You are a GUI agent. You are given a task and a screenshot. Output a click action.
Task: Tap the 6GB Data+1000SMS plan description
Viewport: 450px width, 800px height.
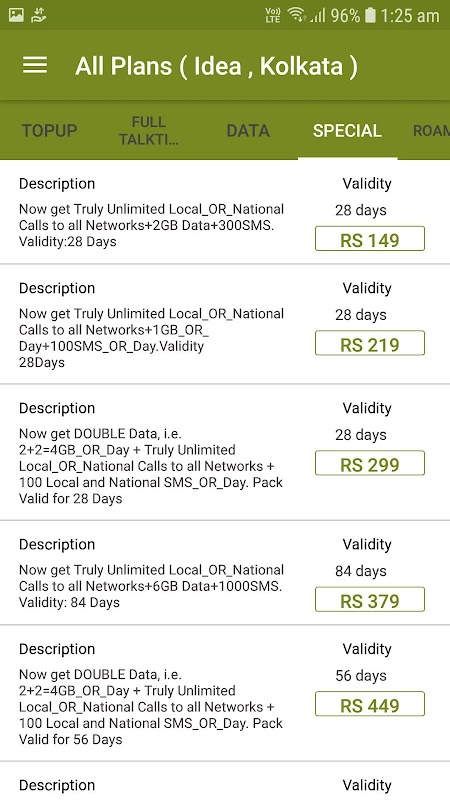point(152,586)
